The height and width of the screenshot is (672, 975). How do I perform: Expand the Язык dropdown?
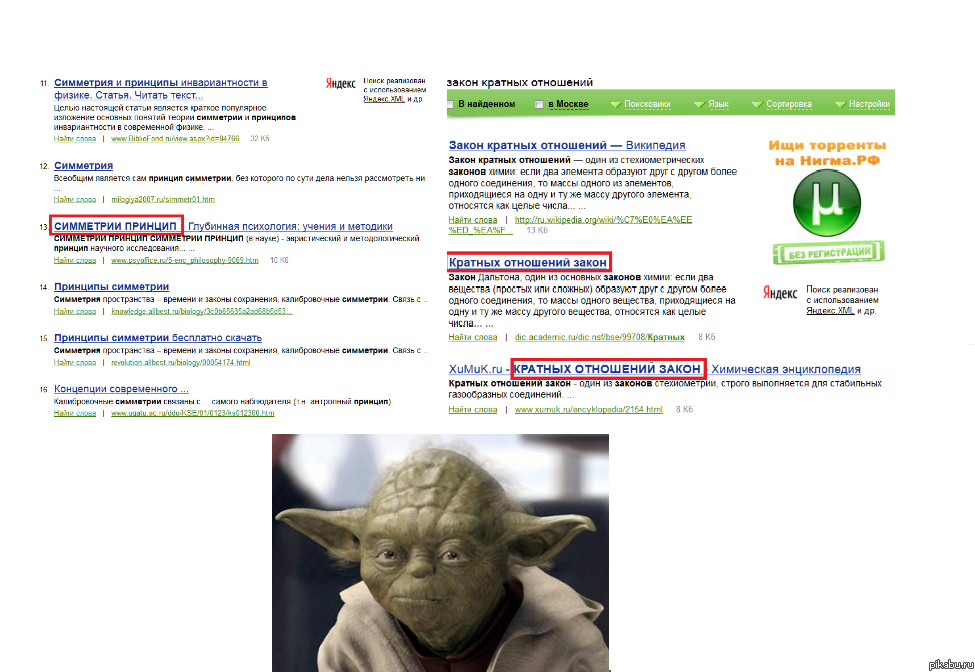[x=711, y=104]
